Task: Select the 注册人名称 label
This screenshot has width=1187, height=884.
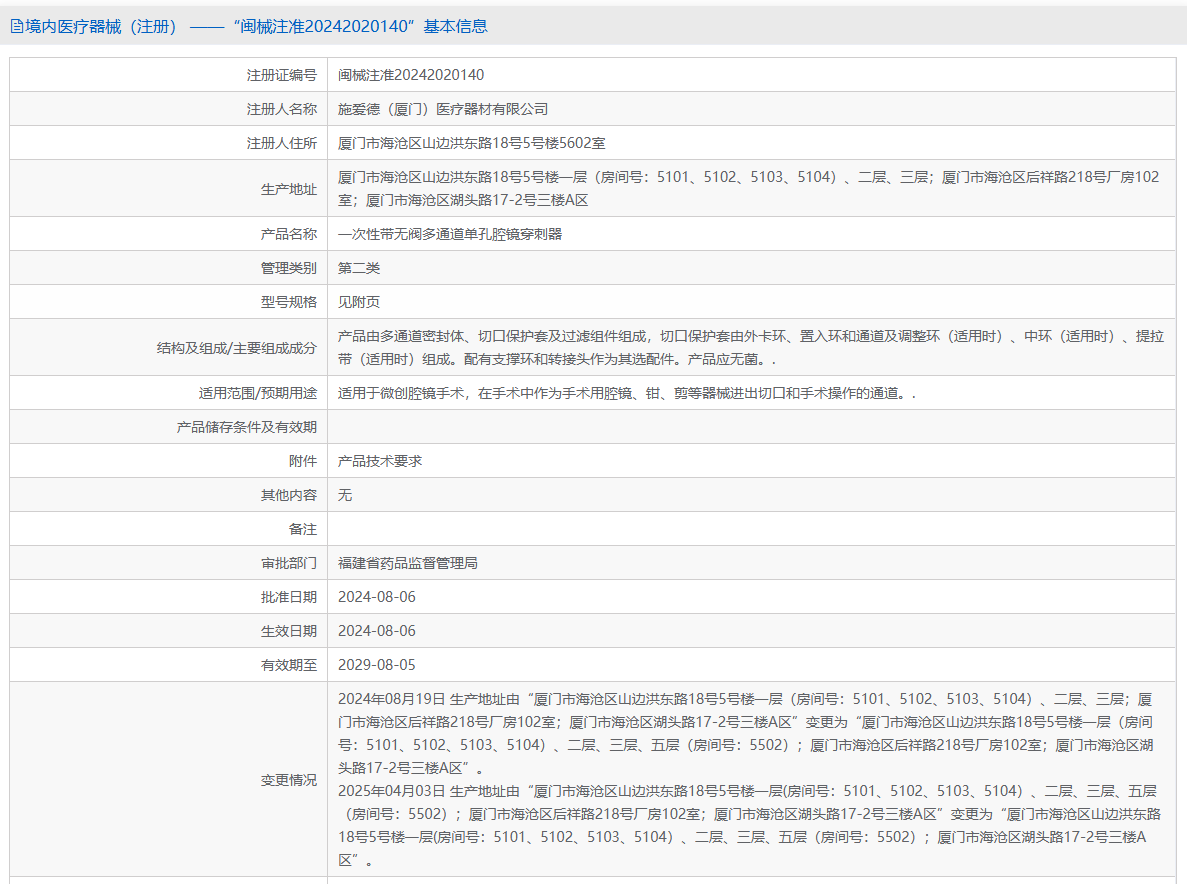Action: coord(282,109)
